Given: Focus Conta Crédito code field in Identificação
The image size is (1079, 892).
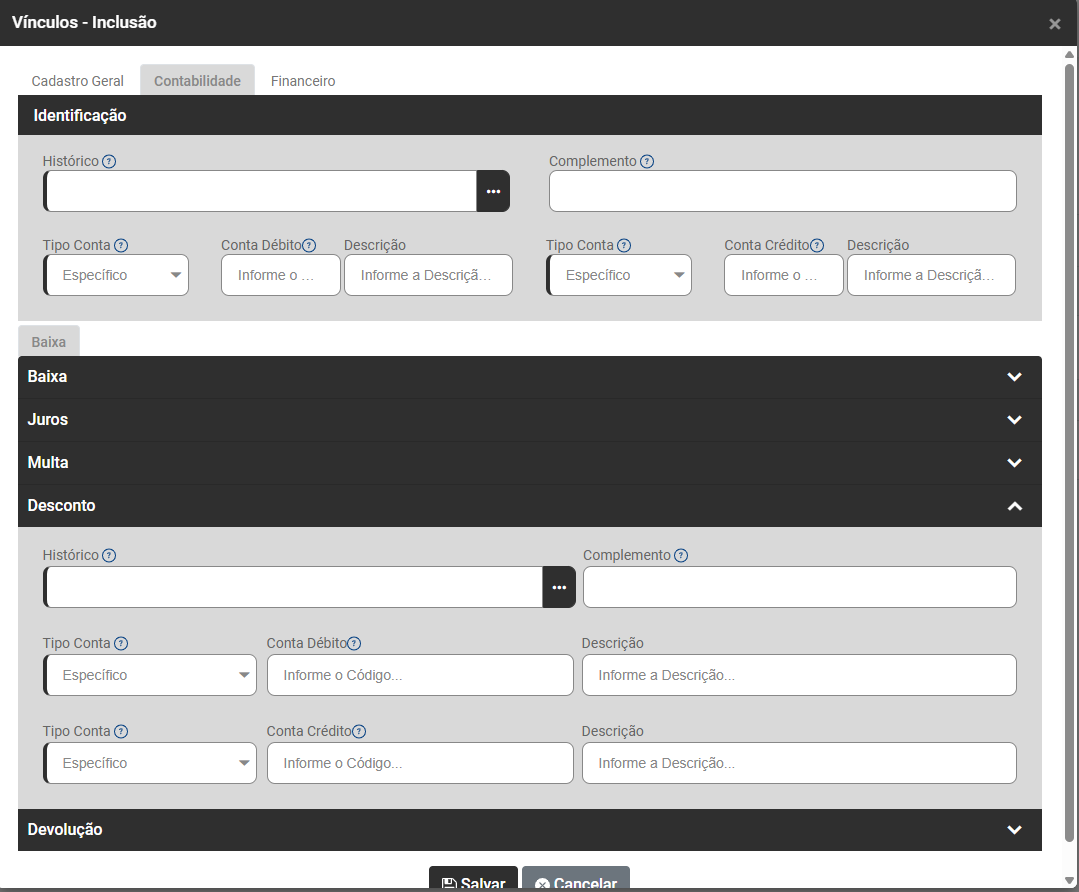Looking at the screenshot, I should [x=784, y=275].
